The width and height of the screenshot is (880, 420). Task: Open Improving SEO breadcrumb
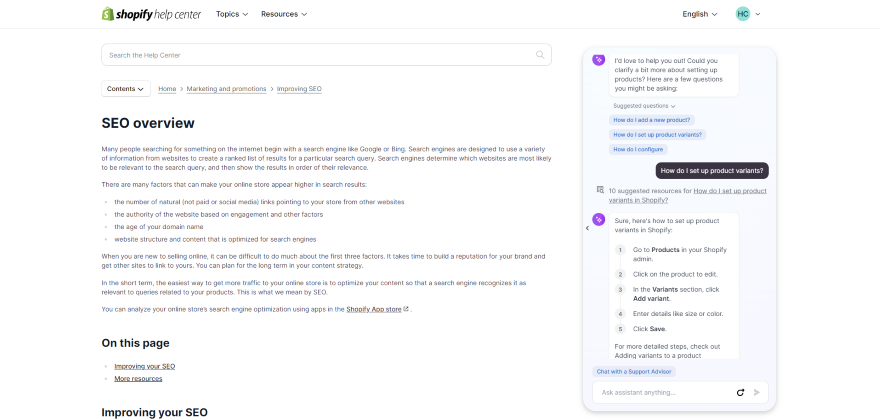[299, 89]
